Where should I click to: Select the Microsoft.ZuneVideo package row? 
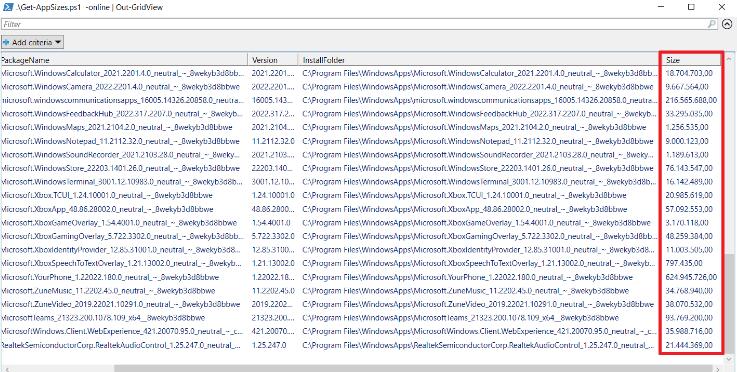[x=362, y=304]
